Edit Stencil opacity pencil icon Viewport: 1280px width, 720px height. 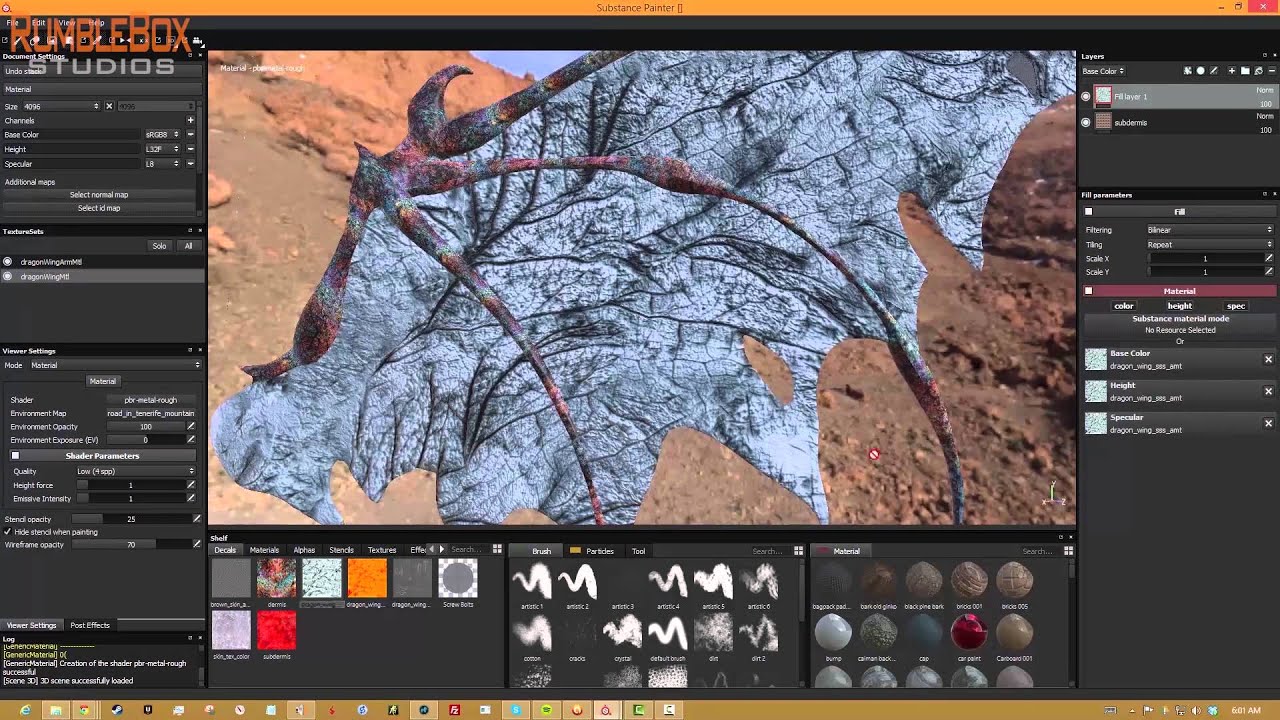(197, 519)
